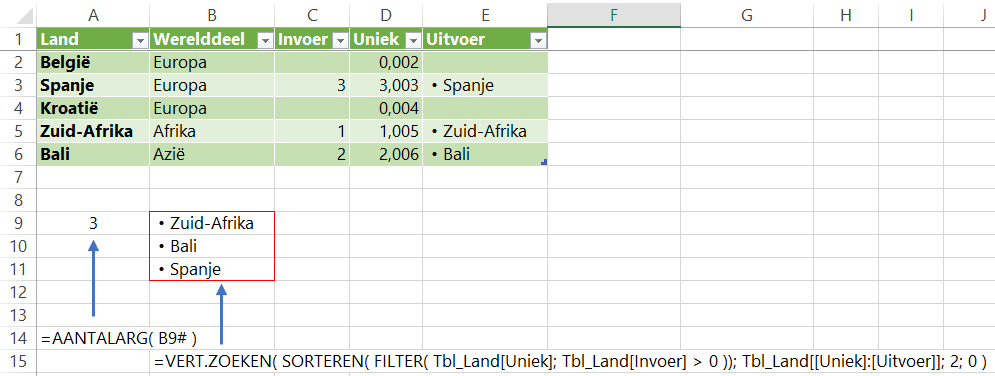Screen dimensions: 995x376
Task: Select the Uitvoer cell showing • Spanje
Action: (x=485, y=86)
